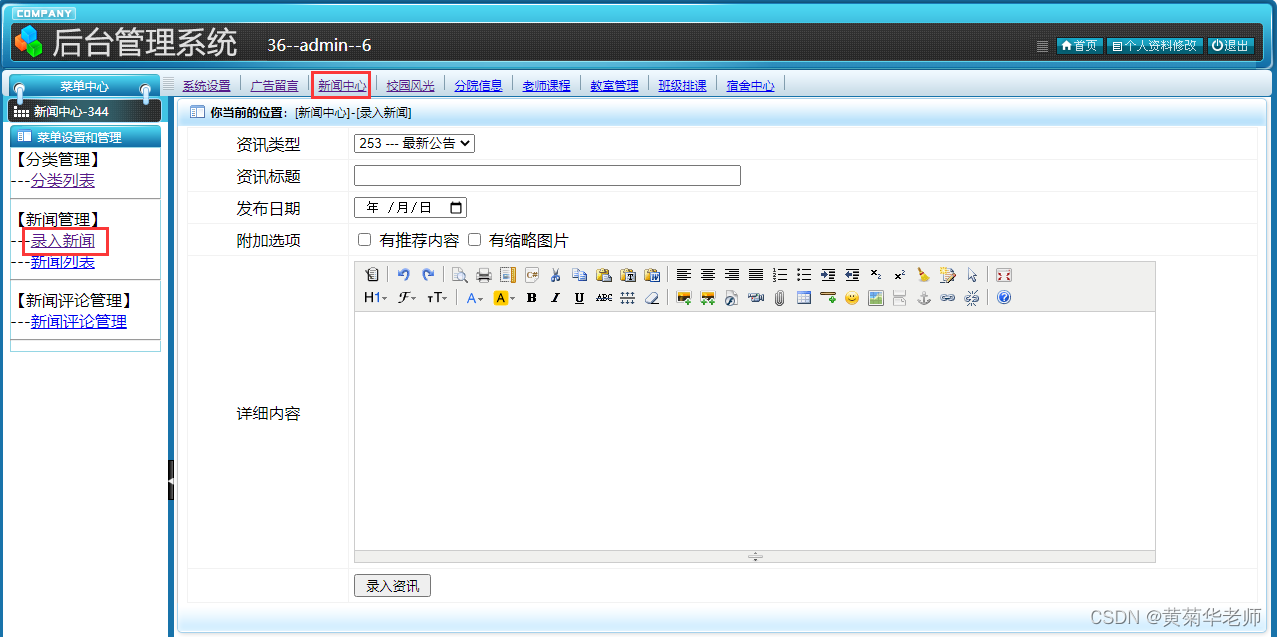Image resolution: width=1277 pixels, height=637 pixels.
Task: Click the insert hyperlink chain icon
Action: click(x=947, y=298)
